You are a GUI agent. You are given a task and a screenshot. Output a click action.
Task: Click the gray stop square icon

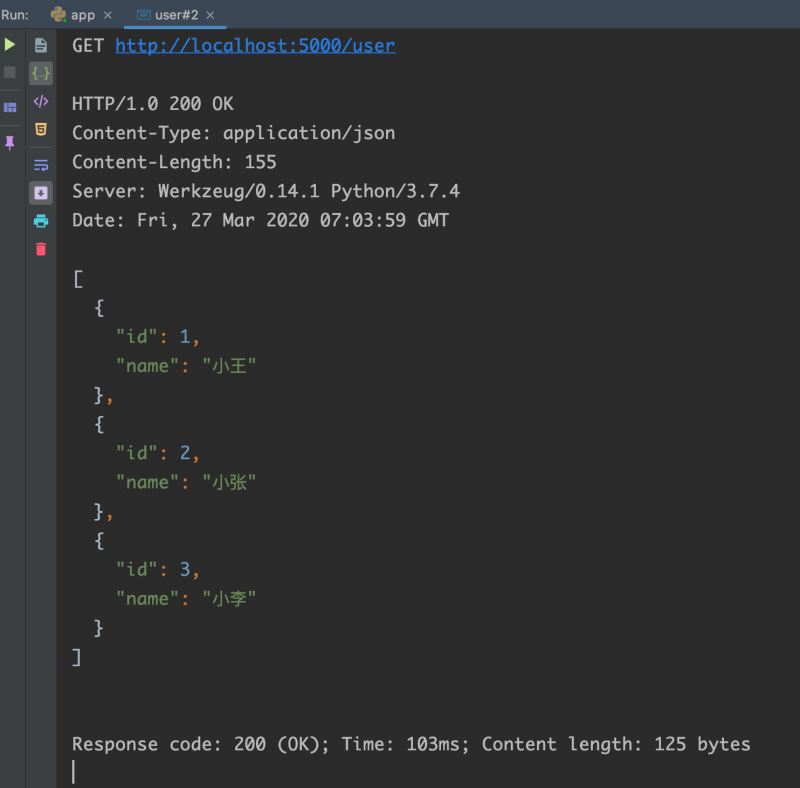tap(10, 72)
